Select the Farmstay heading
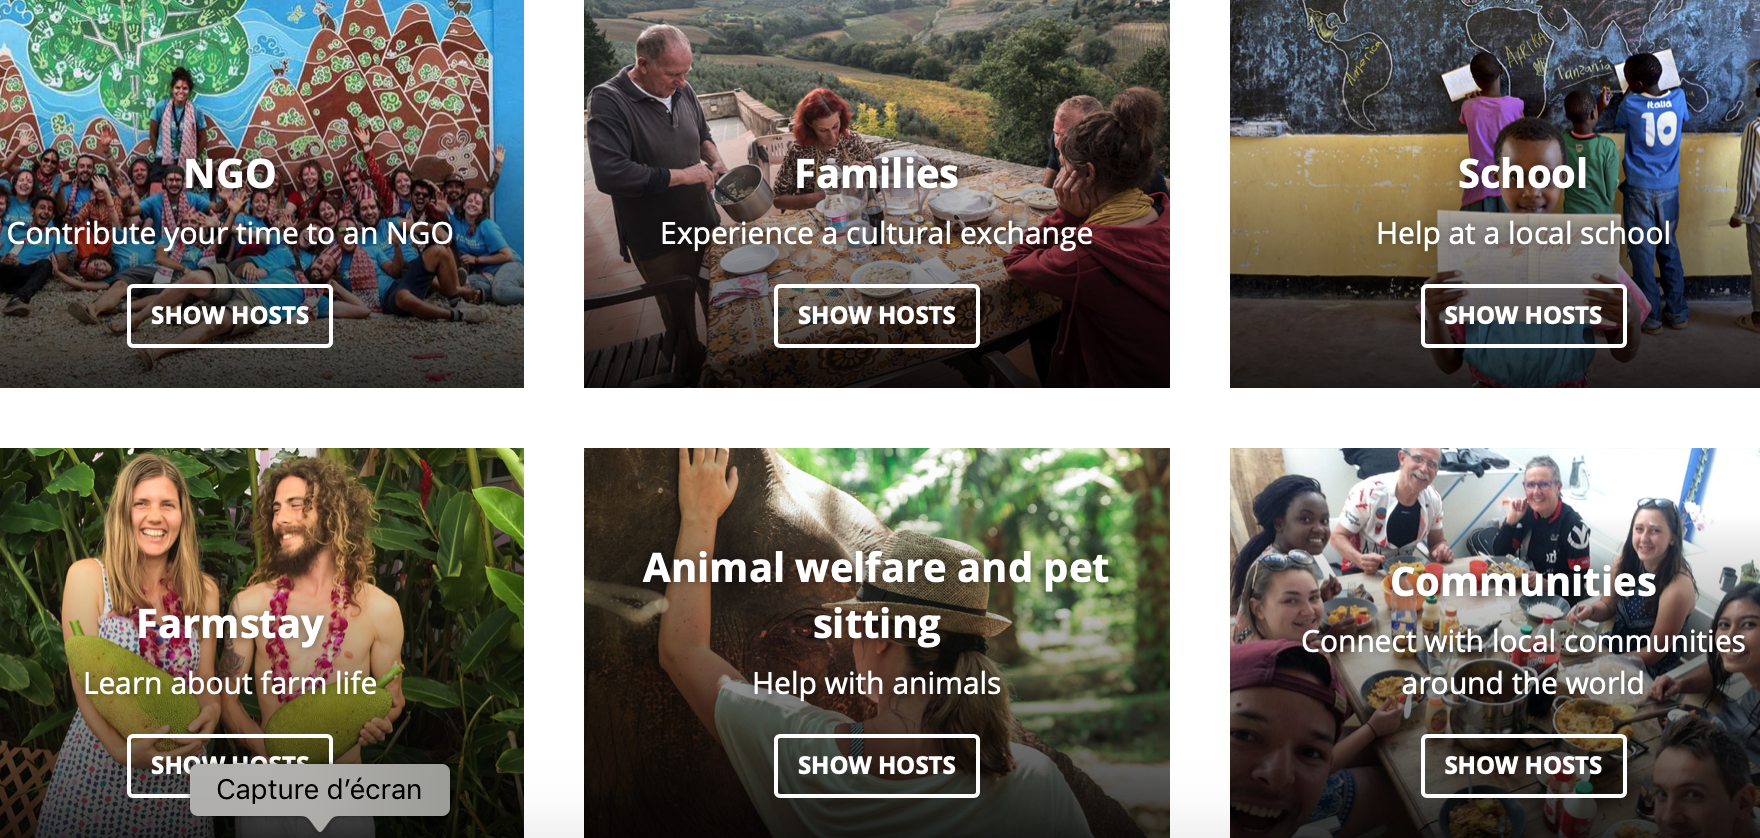The height and width of the screenshot is (838, 1760). coord(230,625)
